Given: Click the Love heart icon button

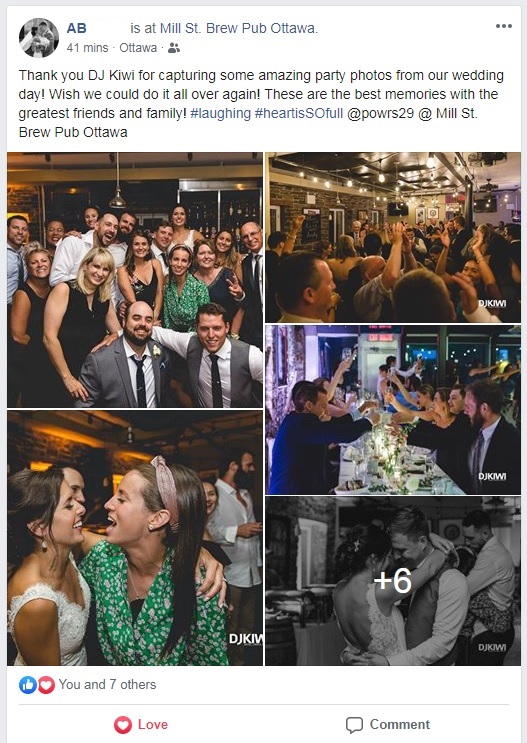Looking at the screenshot, I should (x=123, y=725).
